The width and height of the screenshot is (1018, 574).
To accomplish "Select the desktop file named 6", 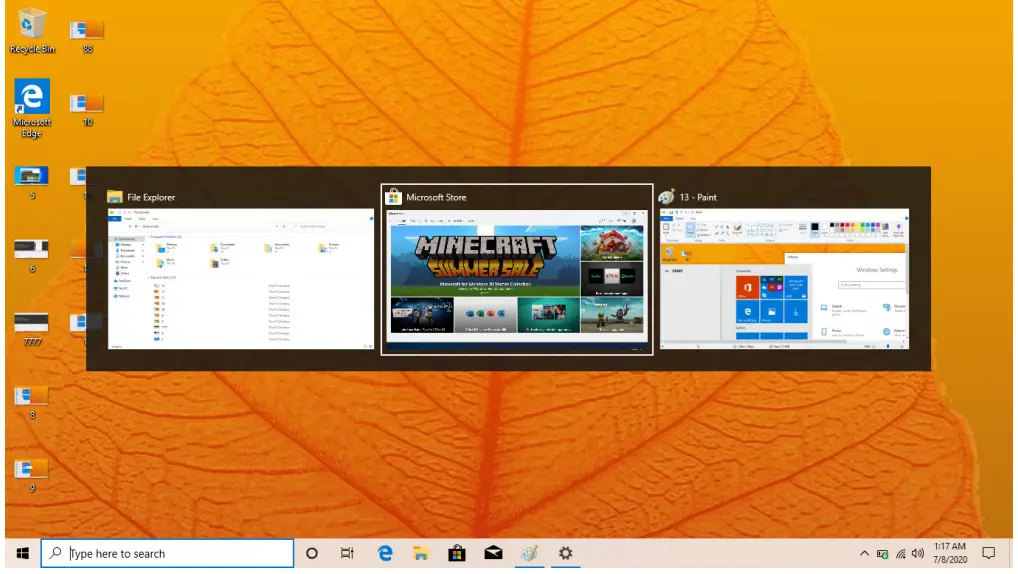I will pos(31,256).
